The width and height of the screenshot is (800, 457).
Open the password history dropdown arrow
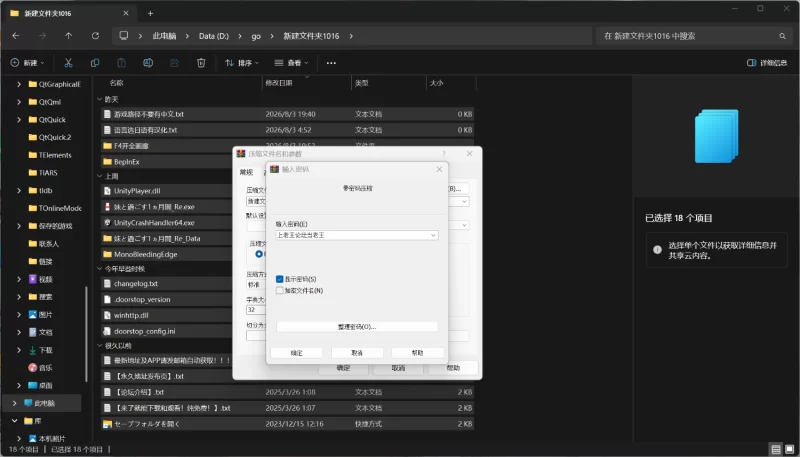coord(433,235)
